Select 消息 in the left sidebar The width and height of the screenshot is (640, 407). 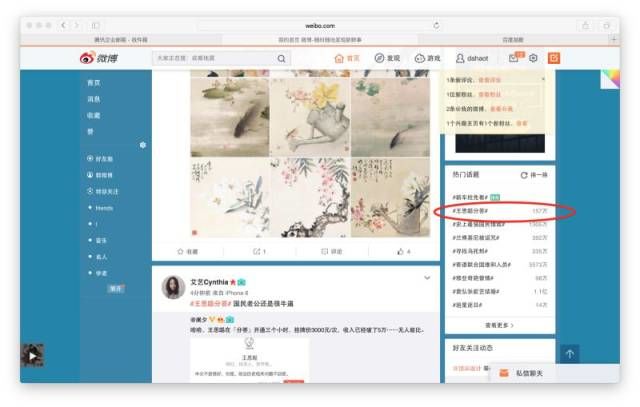(93, 99)
